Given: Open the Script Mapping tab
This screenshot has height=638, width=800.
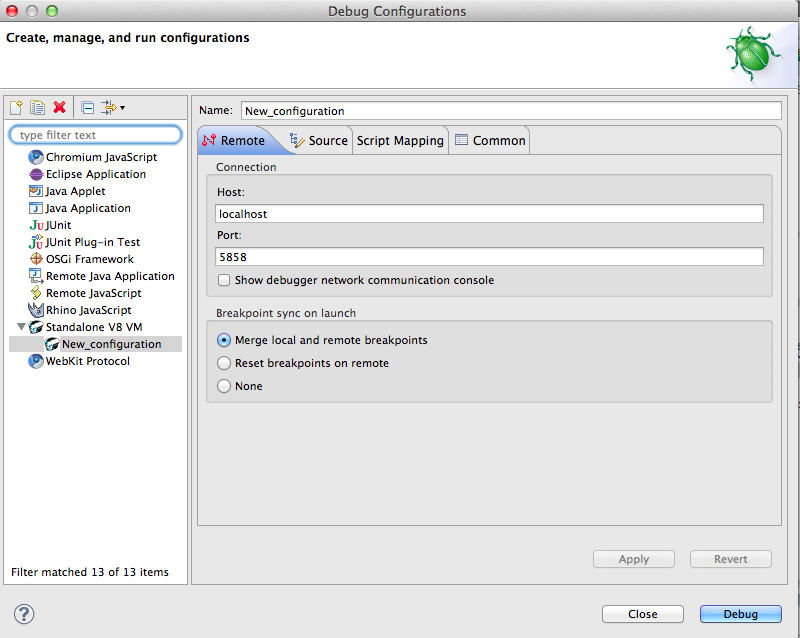Looking at the screenshot, I should click(x=400, y=140).
